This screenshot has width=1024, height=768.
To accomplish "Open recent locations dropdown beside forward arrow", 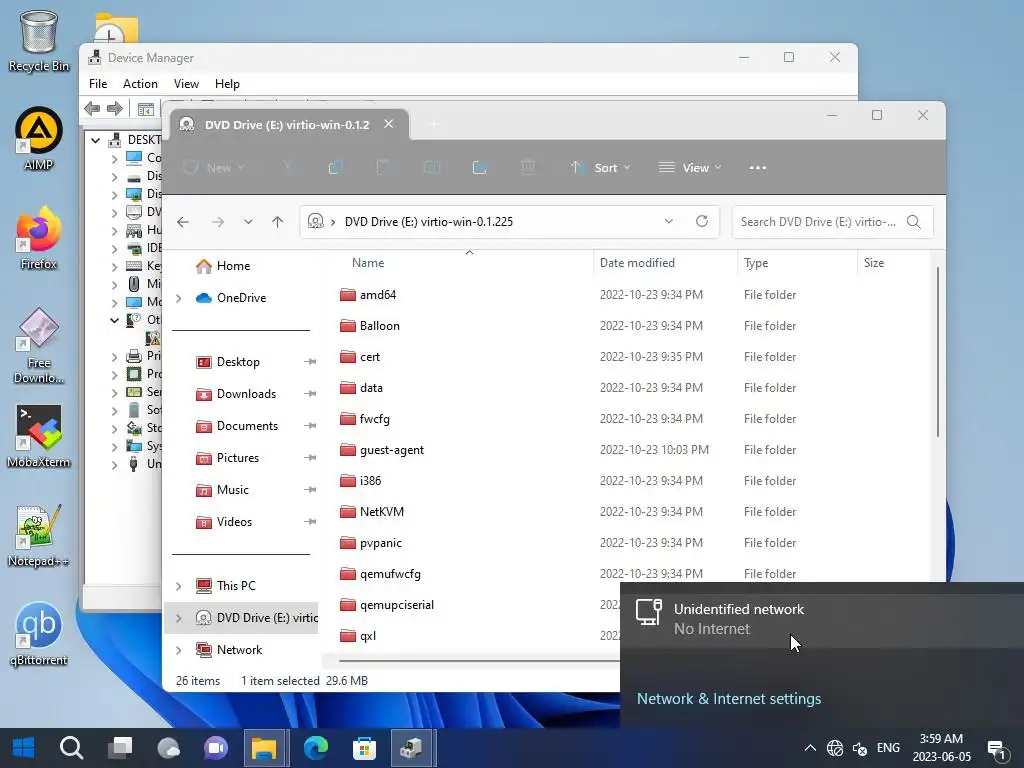I will [x=248, y=222].
